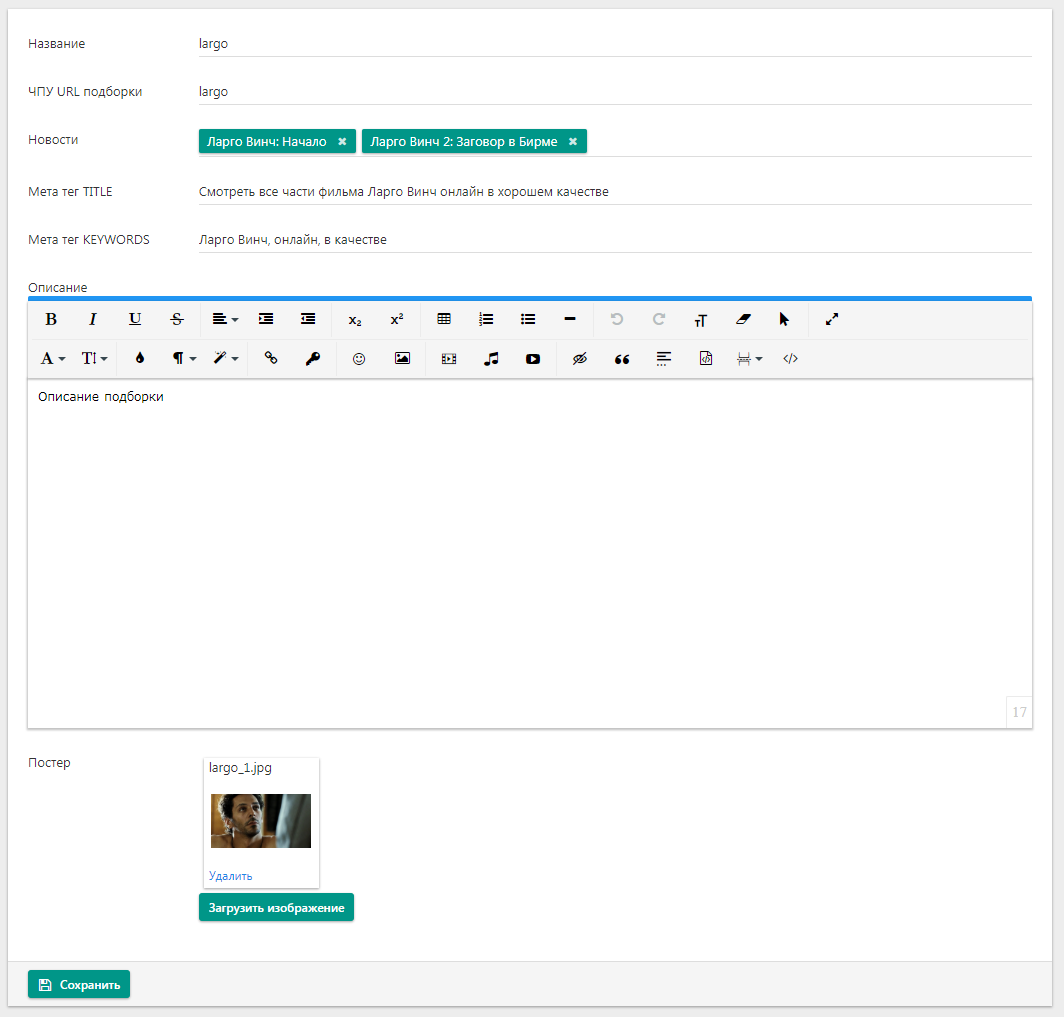Toggle the ordered list formatting
The width and height of the screenshot is (1064, 1017).
pos(486,319)
